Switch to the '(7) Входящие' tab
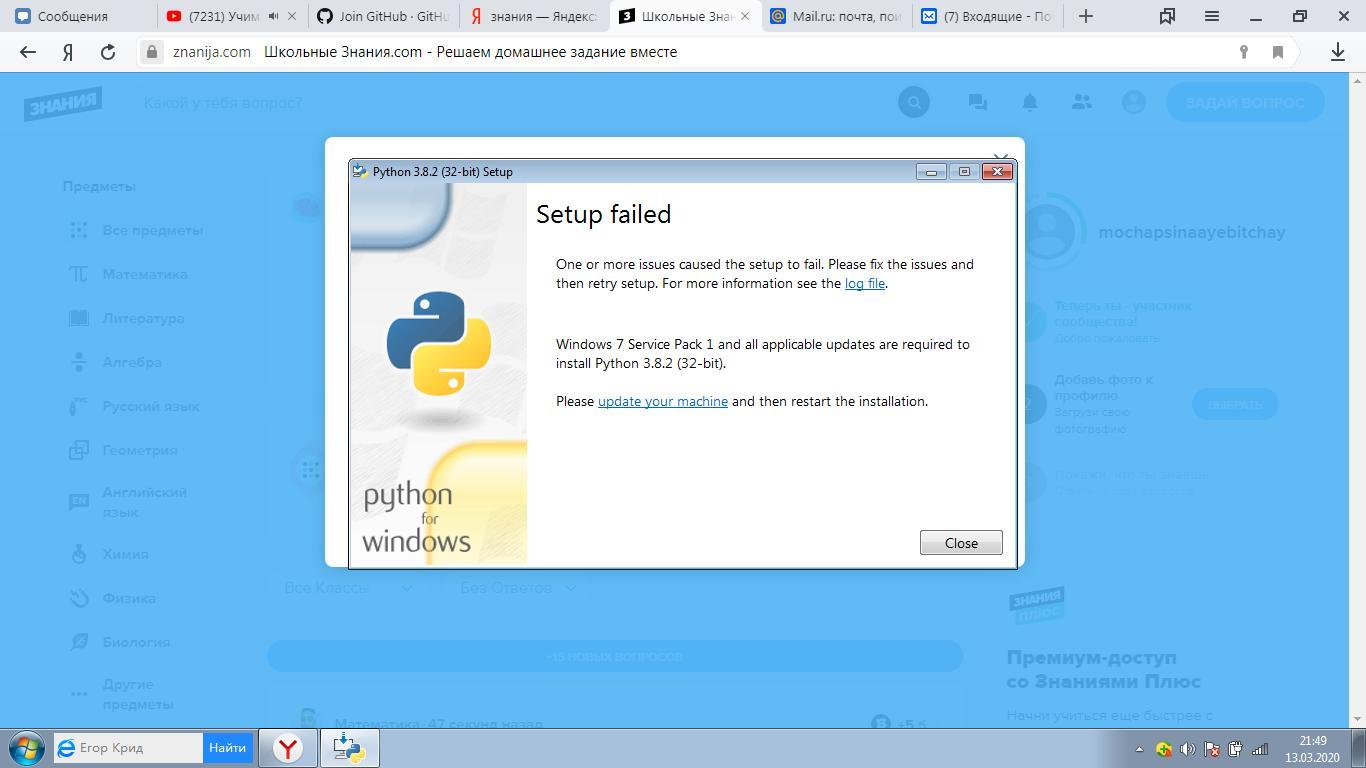This screenshot has height=768, width=1366. (988, 16)
